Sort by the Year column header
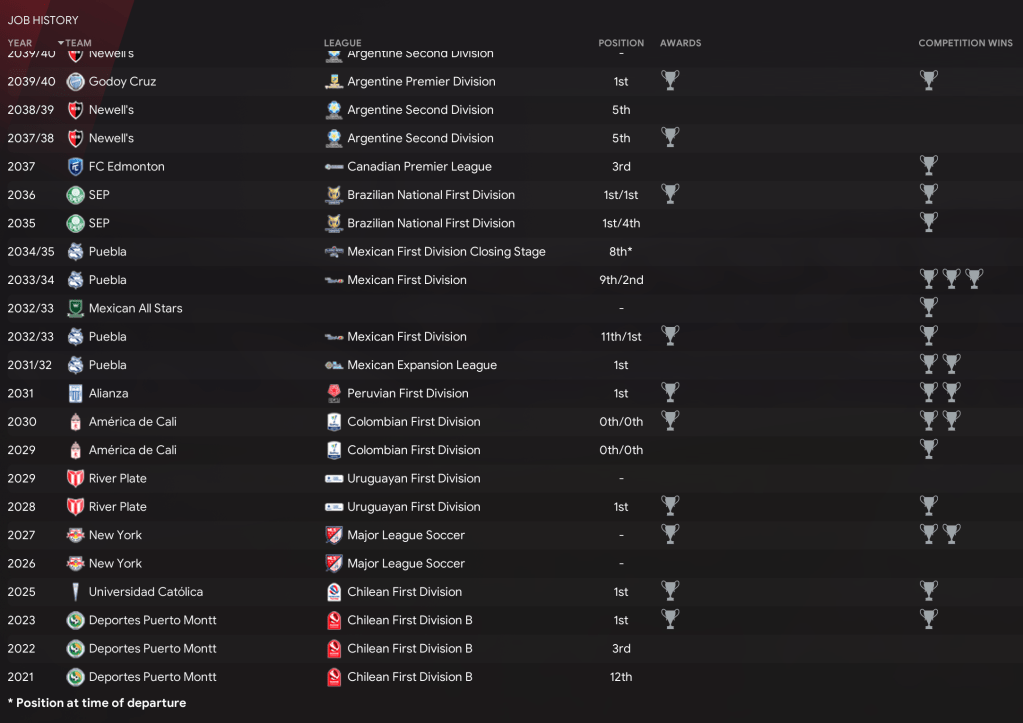Image resolution: width=1023 pixels, height=723 pixels. [20, 43]
